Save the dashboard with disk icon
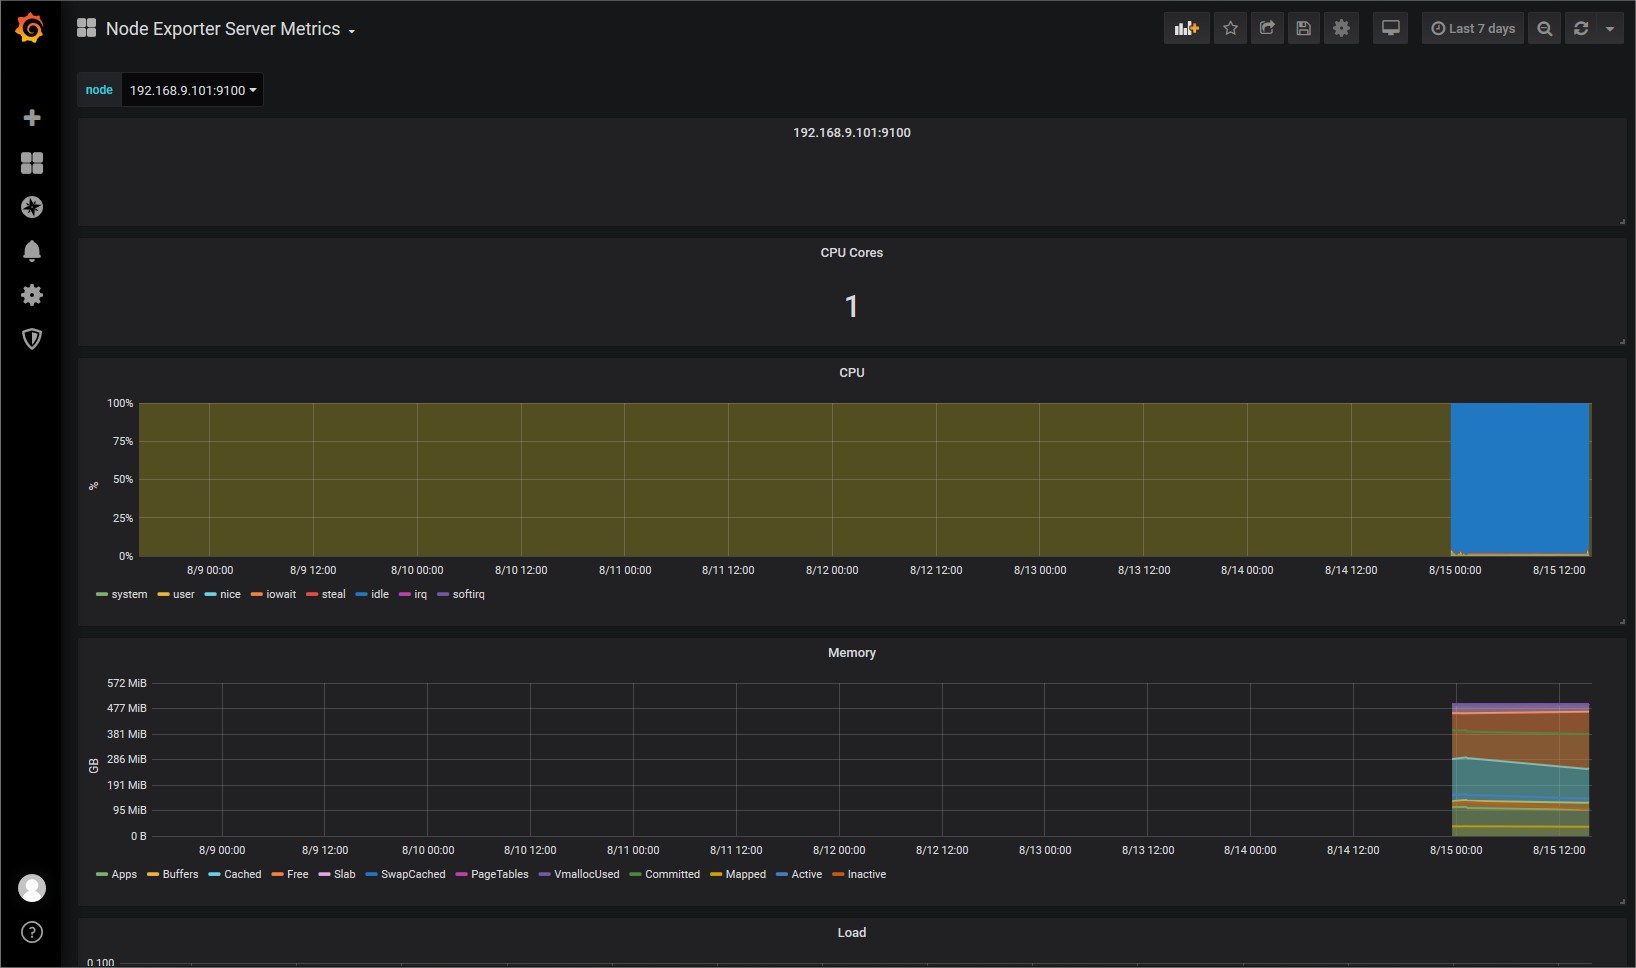Screen dimensions: 1636x968 click(1304, 29)
